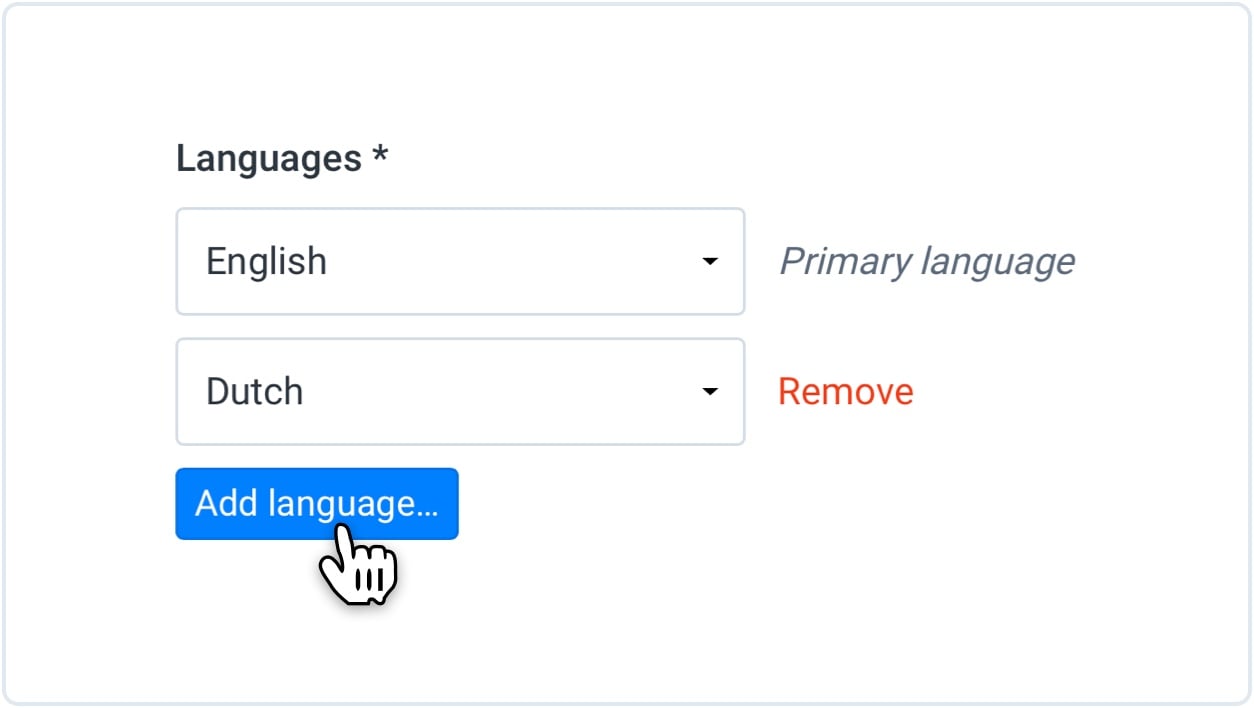Screen dimensions: 1254x708
Task: Click the required asterisk next to Languages
Action: pos(380,156)
